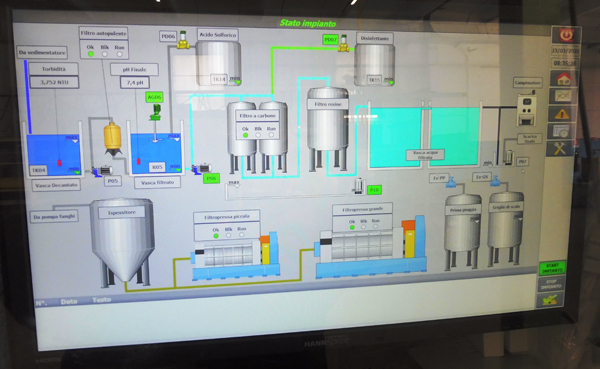Screen dimensions: 600x369
Task: Click the green PD07 dosing pump tag
Action: click(330, 39)
